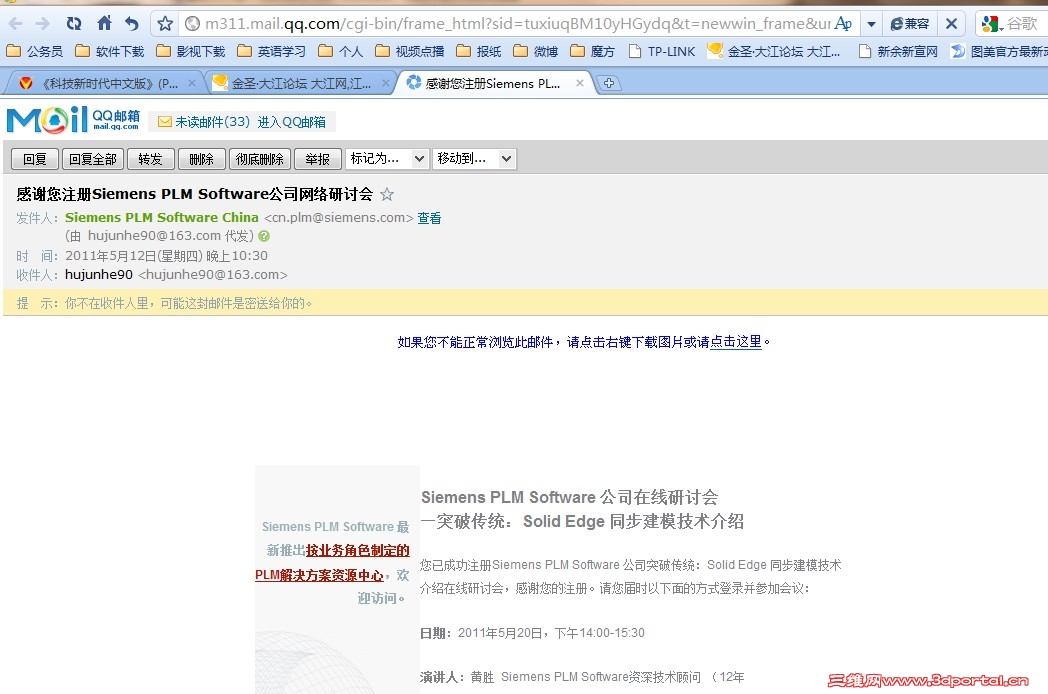This screenshot has width=1048, height=694.
Task: Open the 公务员 bookmark folder
Action: (34, 51)
